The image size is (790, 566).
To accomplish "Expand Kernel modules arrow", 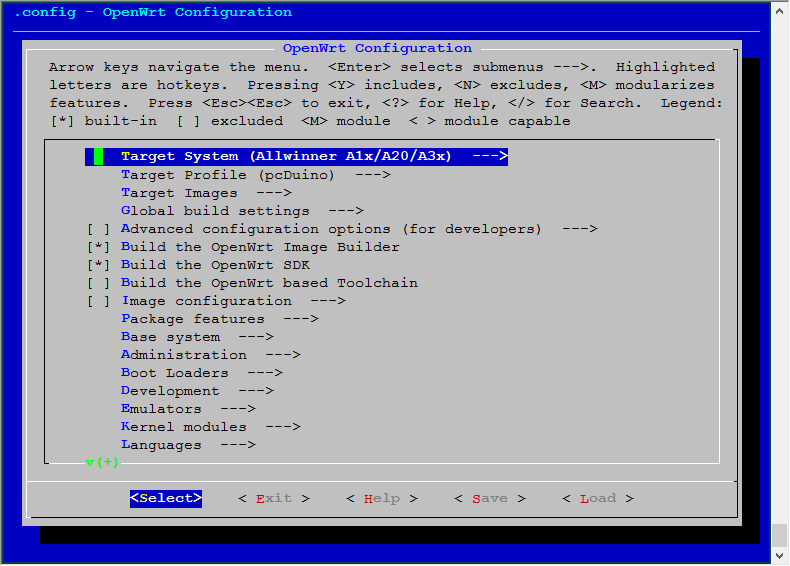I will [x=283, y=427].
